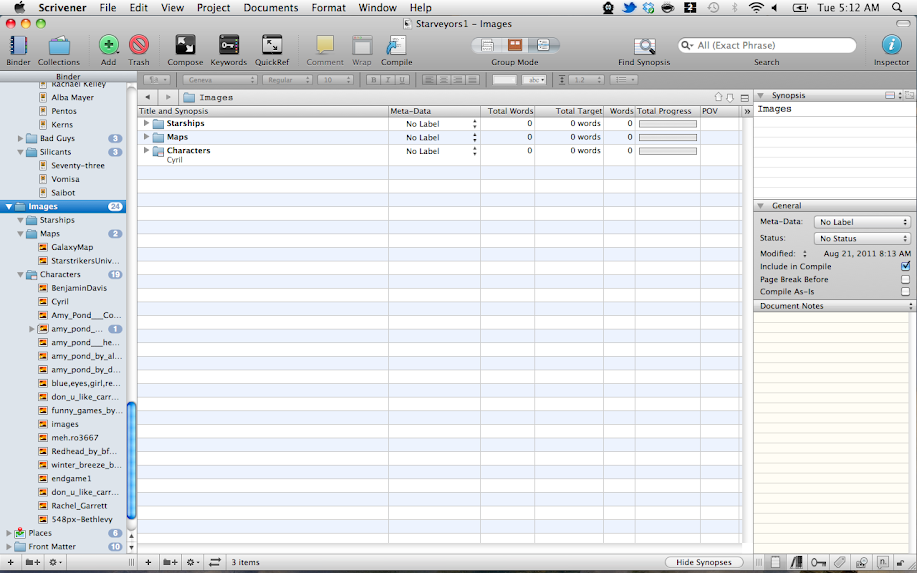Expand the Starships row in outliner
This screenshot has width=917, height=573.
tap(146, 123)
